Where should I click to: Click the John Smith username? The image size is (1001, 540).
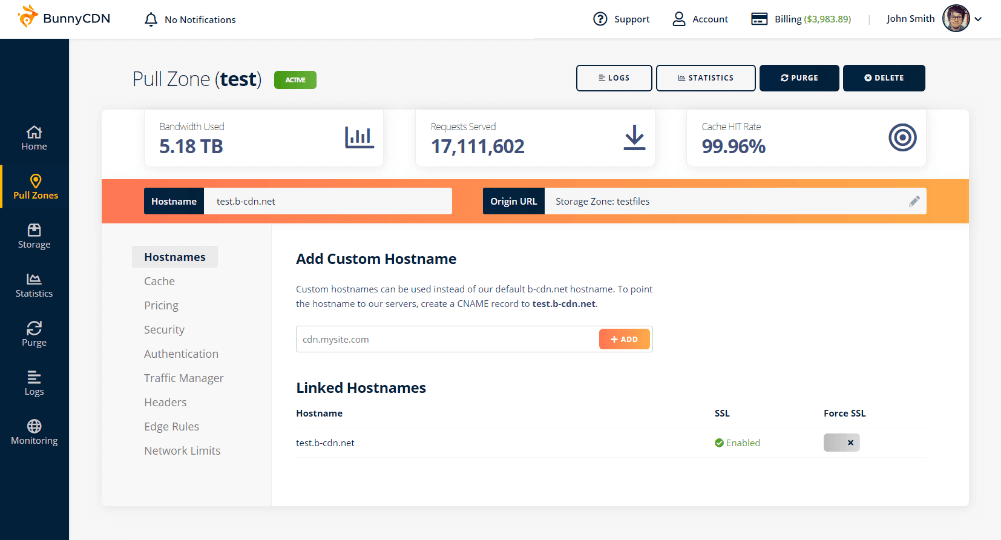tap(910, 19)
